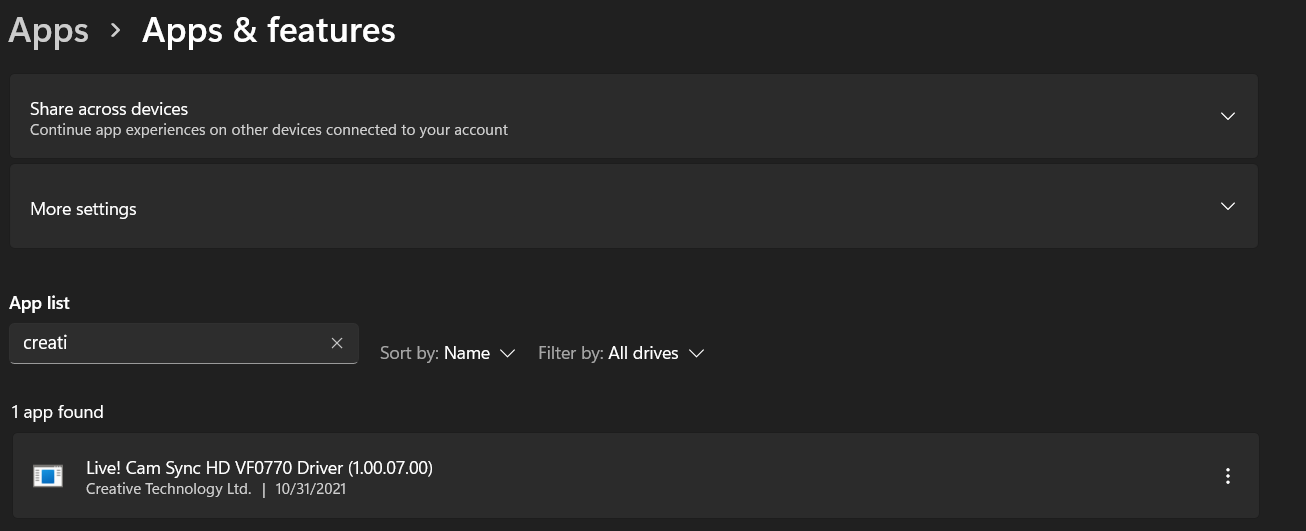1306x531 pixels.
Task: Click the down arrow next to All drives
Action: tap(697, 353)
